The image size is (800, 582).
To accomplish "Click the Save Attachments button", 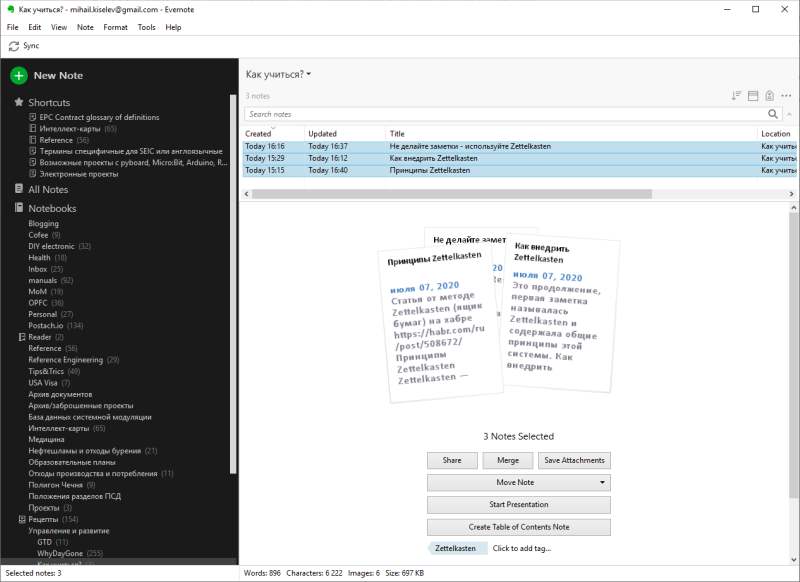I will pyautogui.click(x=574, y=460).
